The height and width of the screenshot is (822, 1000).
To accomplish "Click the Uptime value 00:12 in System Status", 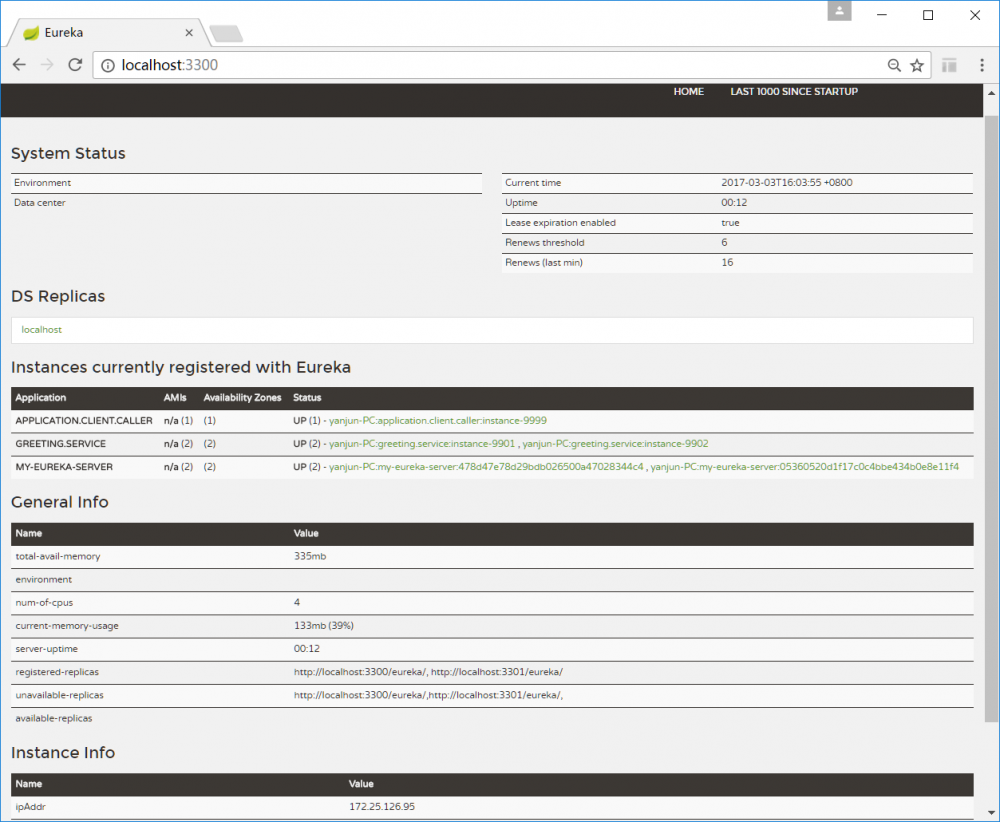I will [734, 203].
